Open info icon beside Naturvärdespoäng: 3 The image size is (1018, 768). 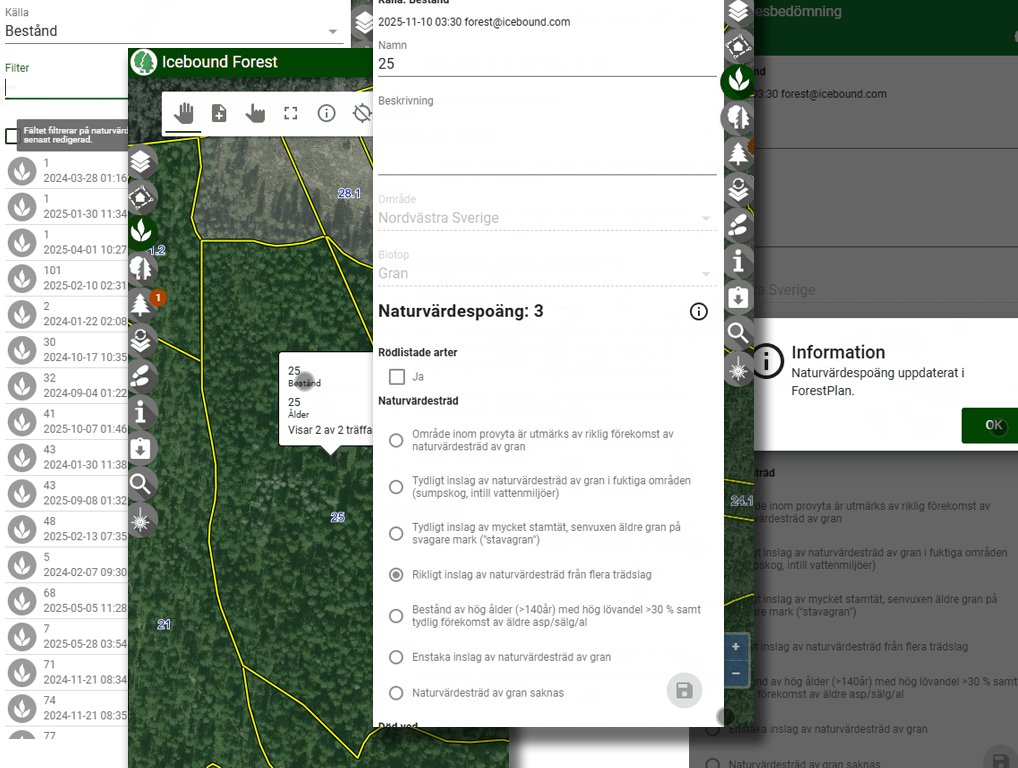698,312
